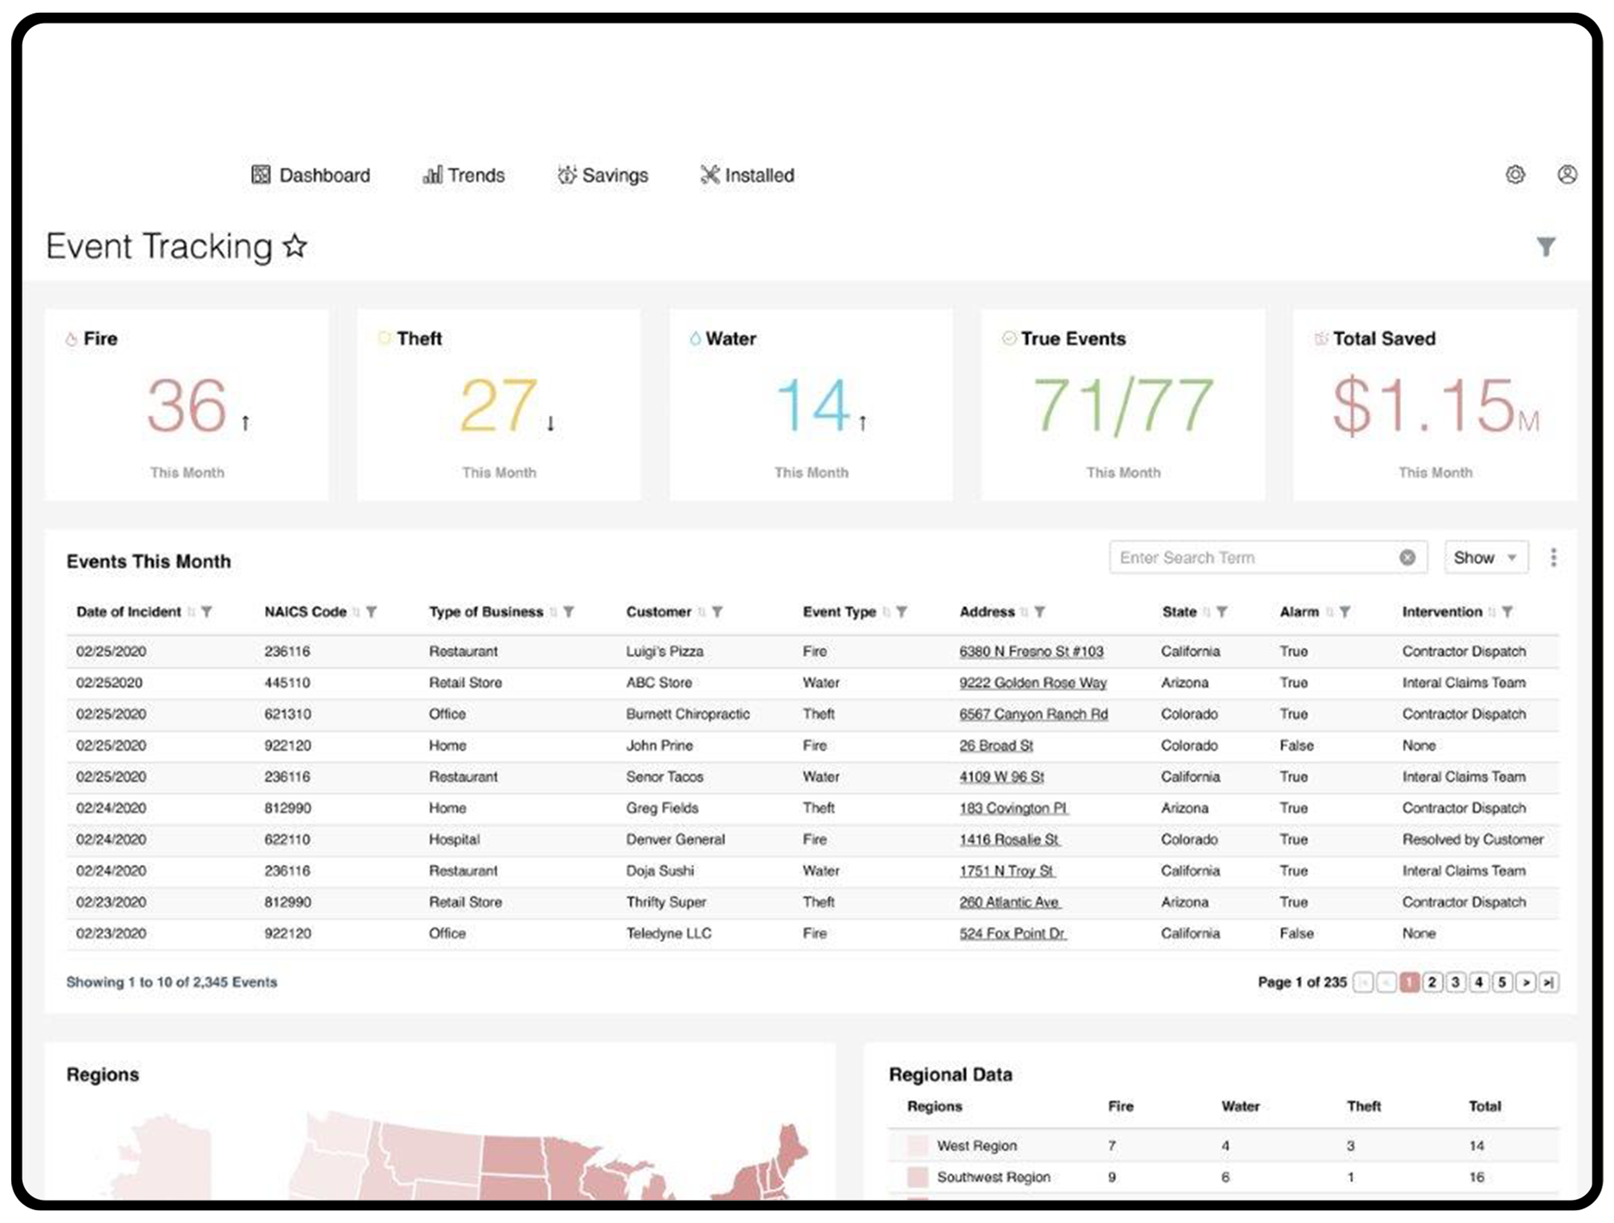Open address 1751 N Troy St

click(1007, 871)
